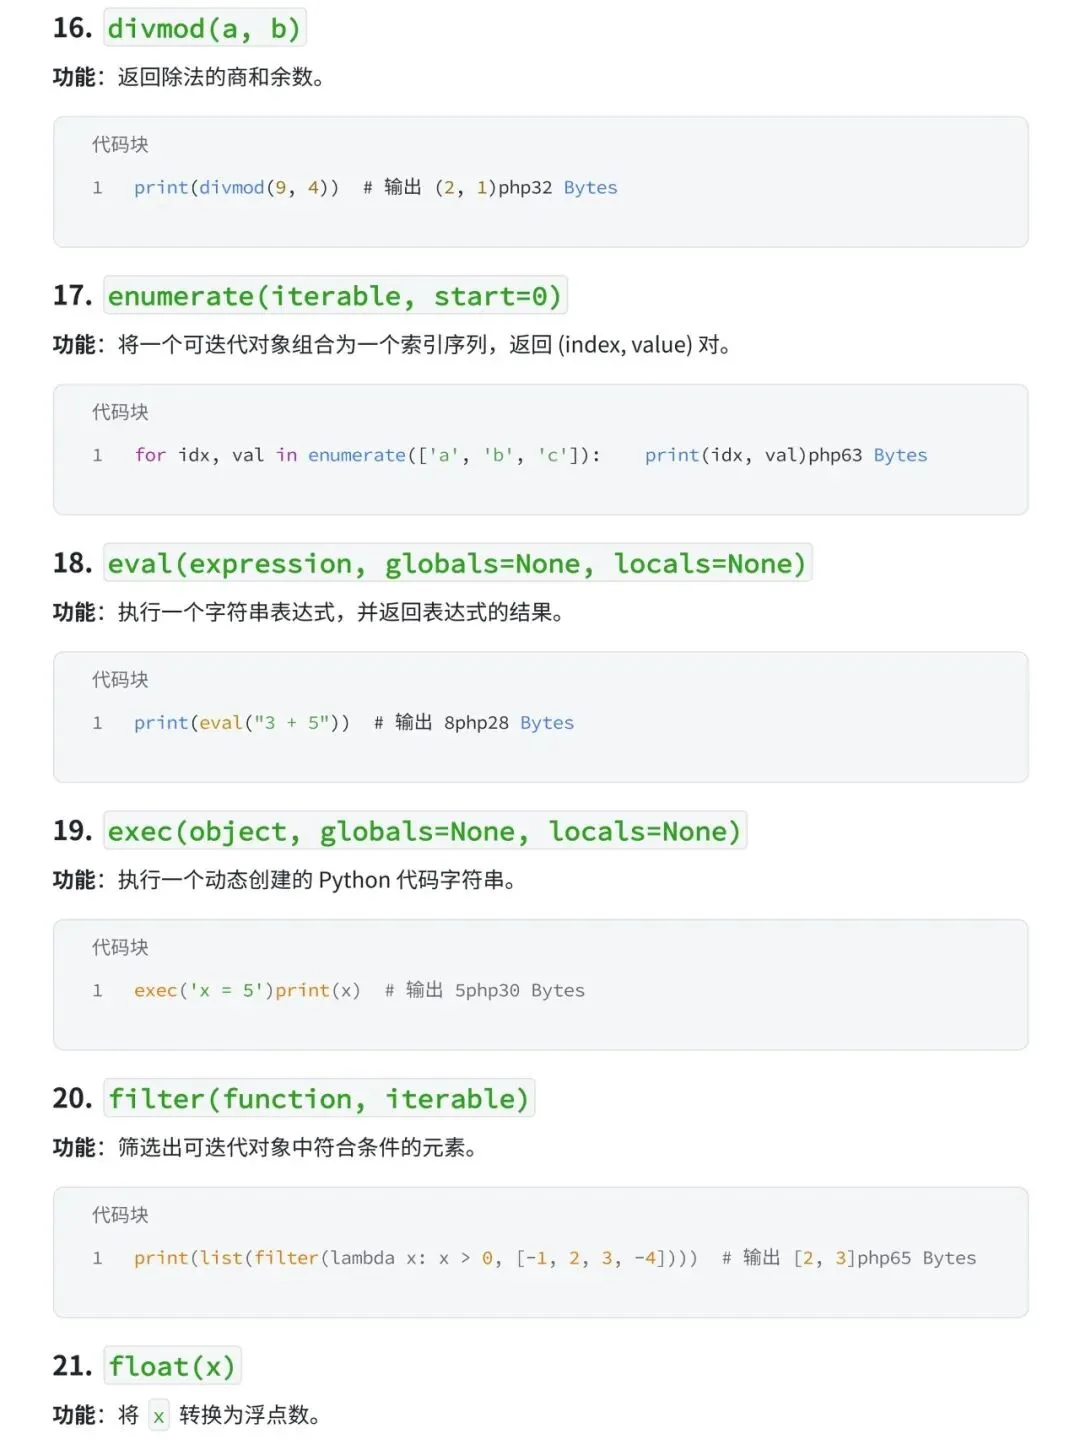Click the 代码块 label in divmod block
The image size is (1080, 1439).
point(120,144)
